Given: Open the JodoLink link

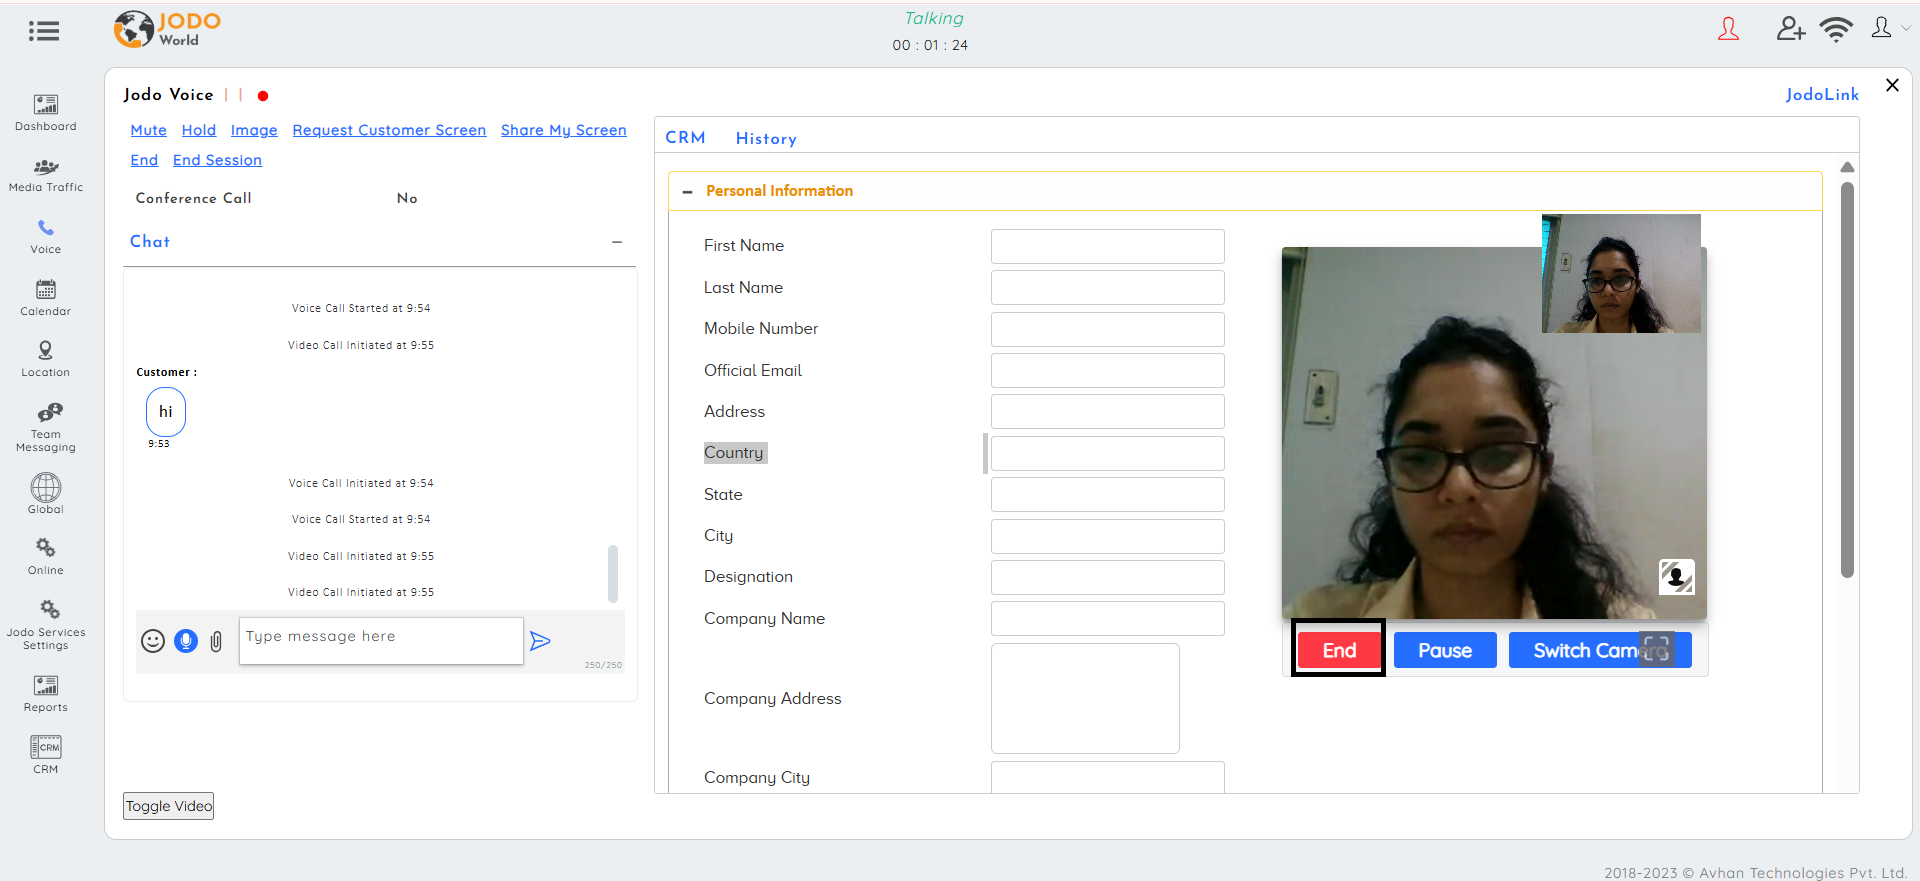Looking at the screenshot, I should pos(1822,94).
